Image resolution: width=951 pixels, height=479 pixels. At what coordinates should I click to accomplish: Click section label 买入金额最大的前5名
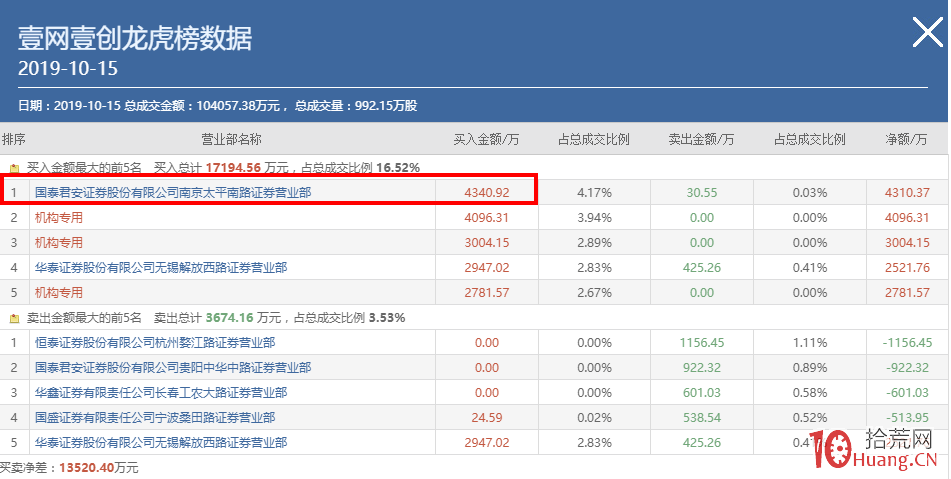pyautogui.click(x=84, y=168)
